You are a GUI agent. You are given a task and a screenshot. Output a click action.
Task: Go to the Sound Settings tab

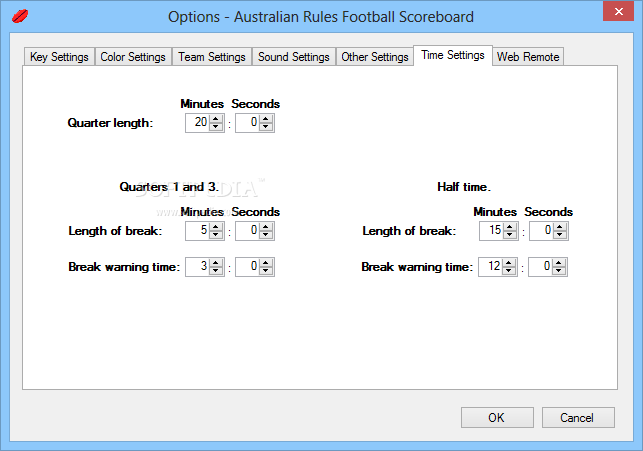tap(293, 57)
